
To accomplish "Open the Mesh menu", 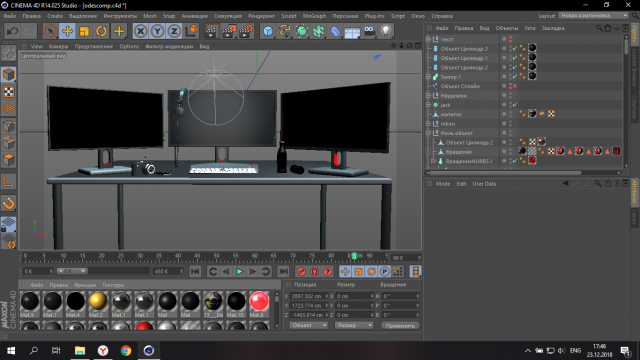I will click(149, 16).
